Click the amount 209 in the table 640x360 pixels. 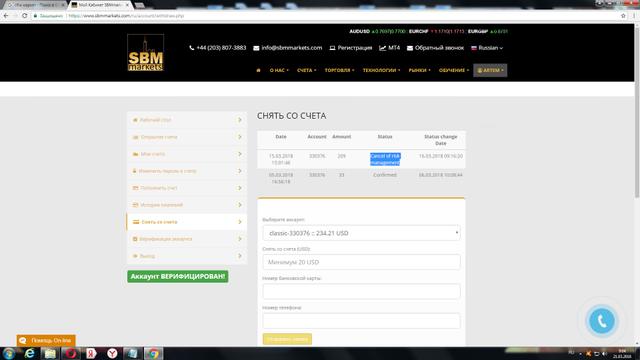[342, 156]
